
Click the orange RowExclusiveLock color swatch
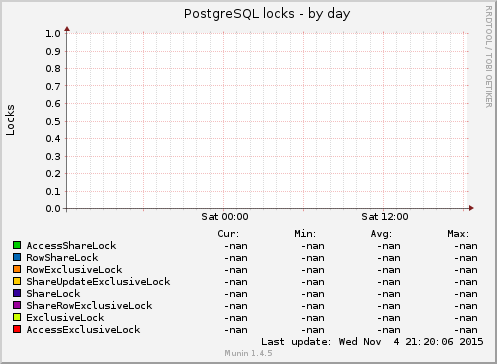[17, 269]
